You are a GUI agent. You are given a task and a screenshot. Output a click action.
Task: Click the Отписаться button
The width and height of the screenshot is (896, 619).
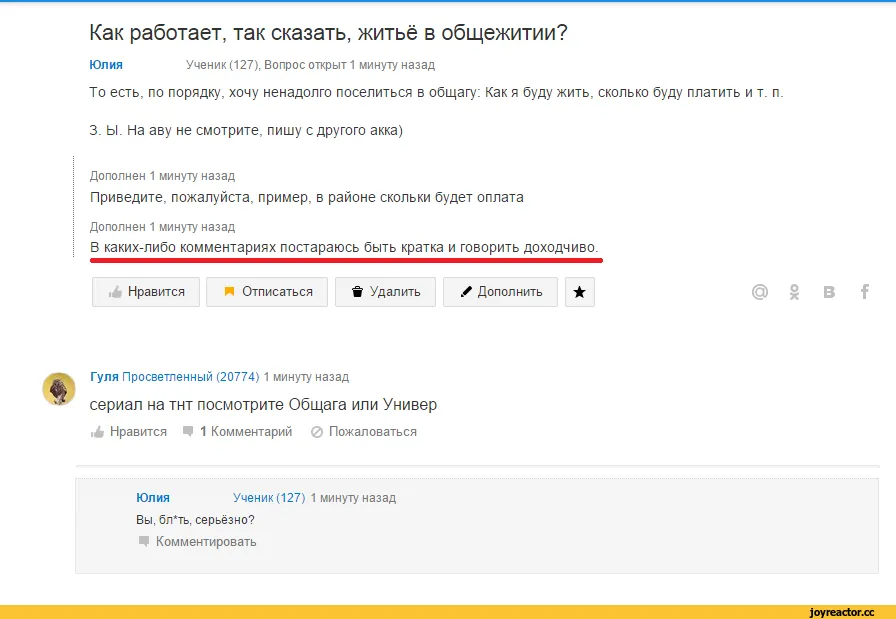coord(267,292)
